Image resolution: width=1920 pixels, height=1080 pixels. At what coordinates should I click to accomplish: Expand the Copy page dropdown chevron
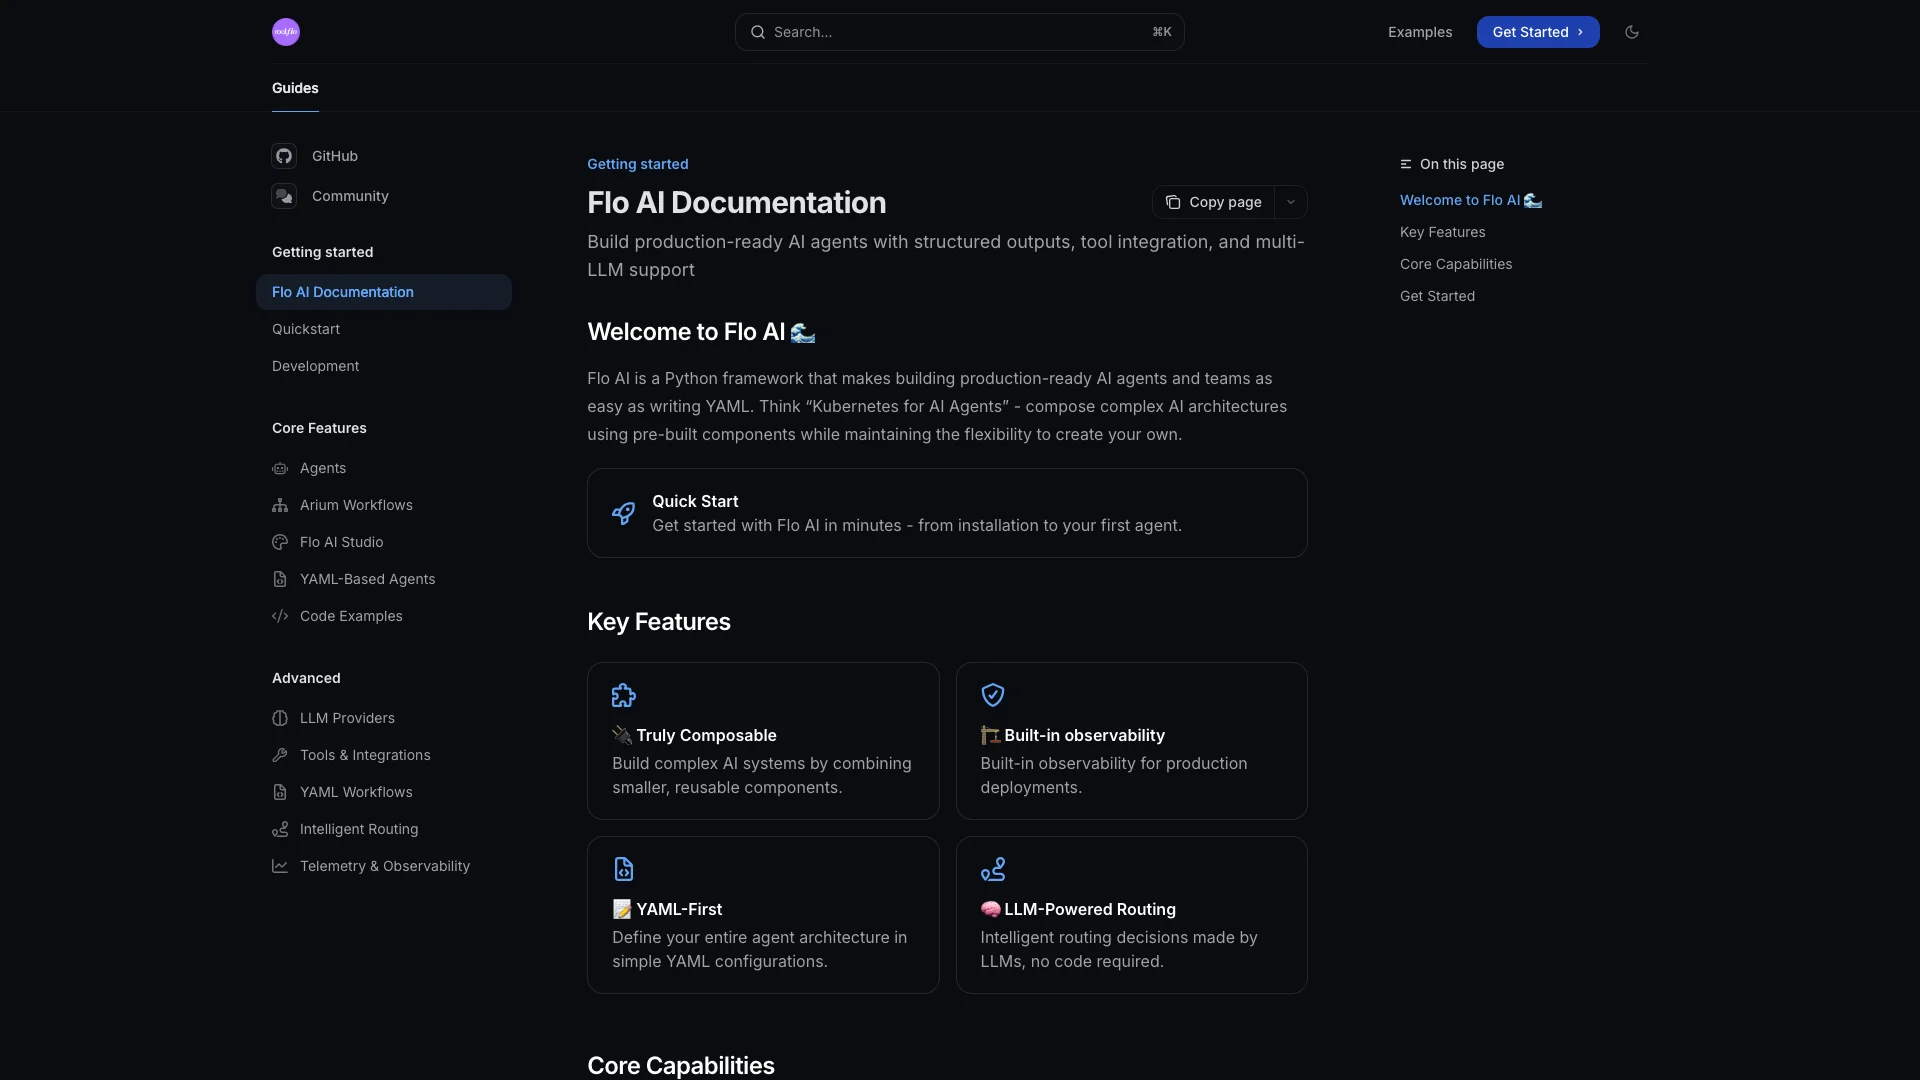point(1291,202)
